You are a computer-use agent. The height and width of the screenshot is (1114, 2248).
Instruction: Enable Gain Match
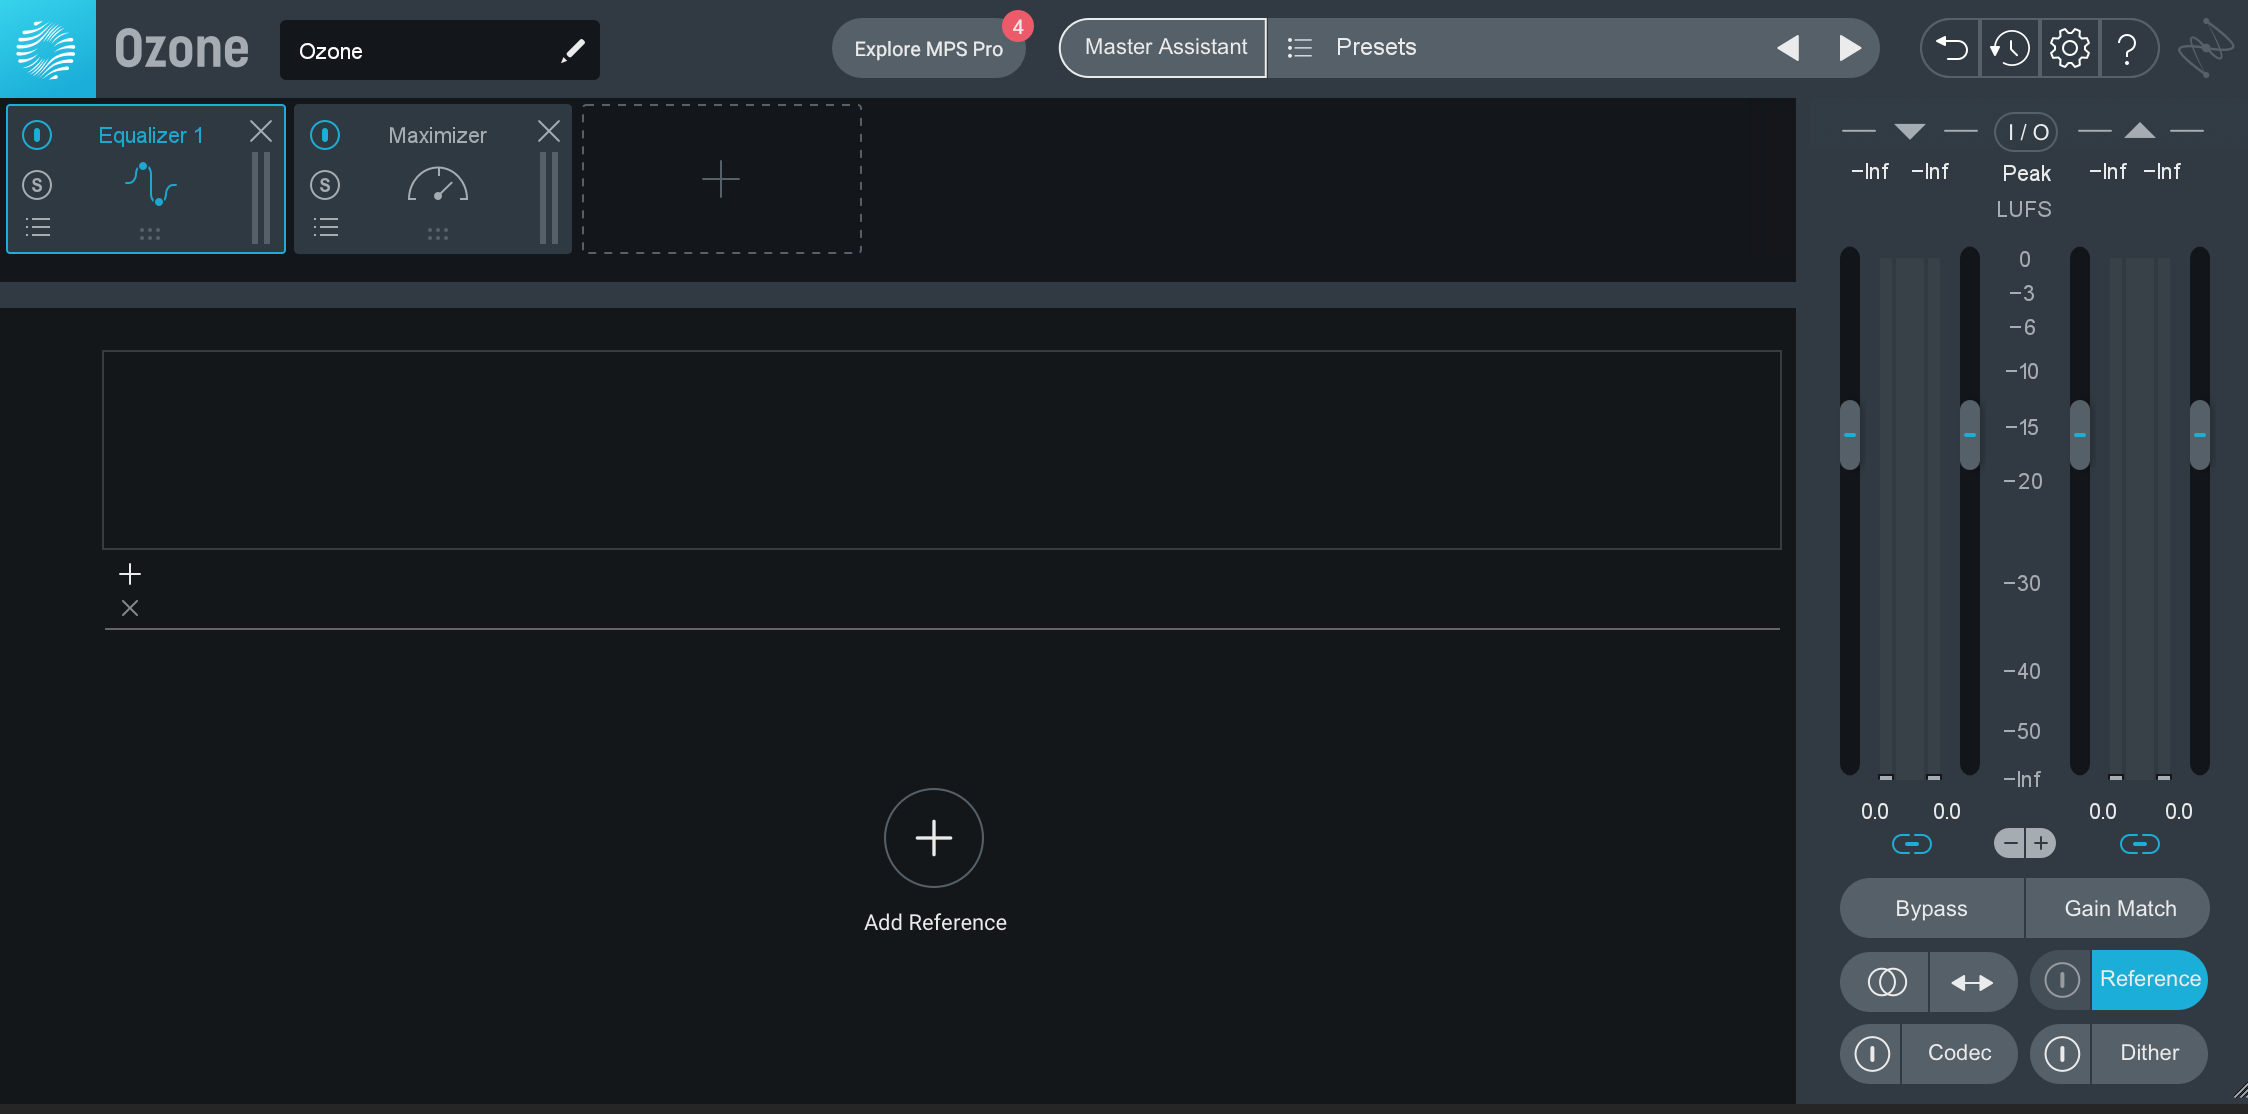2119,908
